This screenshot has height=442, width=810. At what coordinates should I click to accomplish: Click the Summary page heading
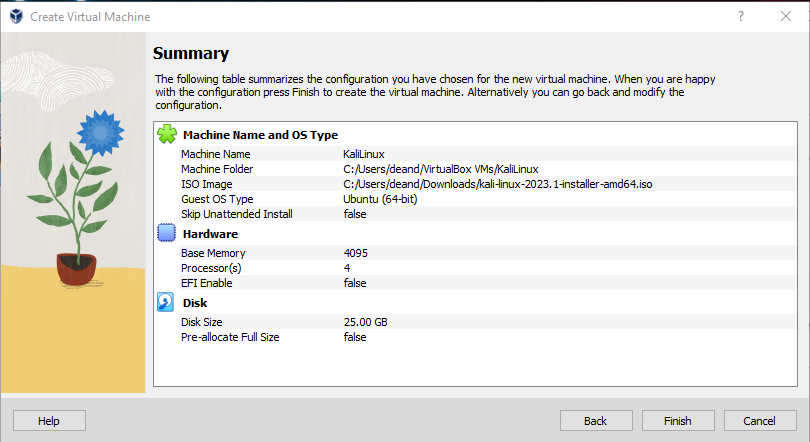coord(191,53)
